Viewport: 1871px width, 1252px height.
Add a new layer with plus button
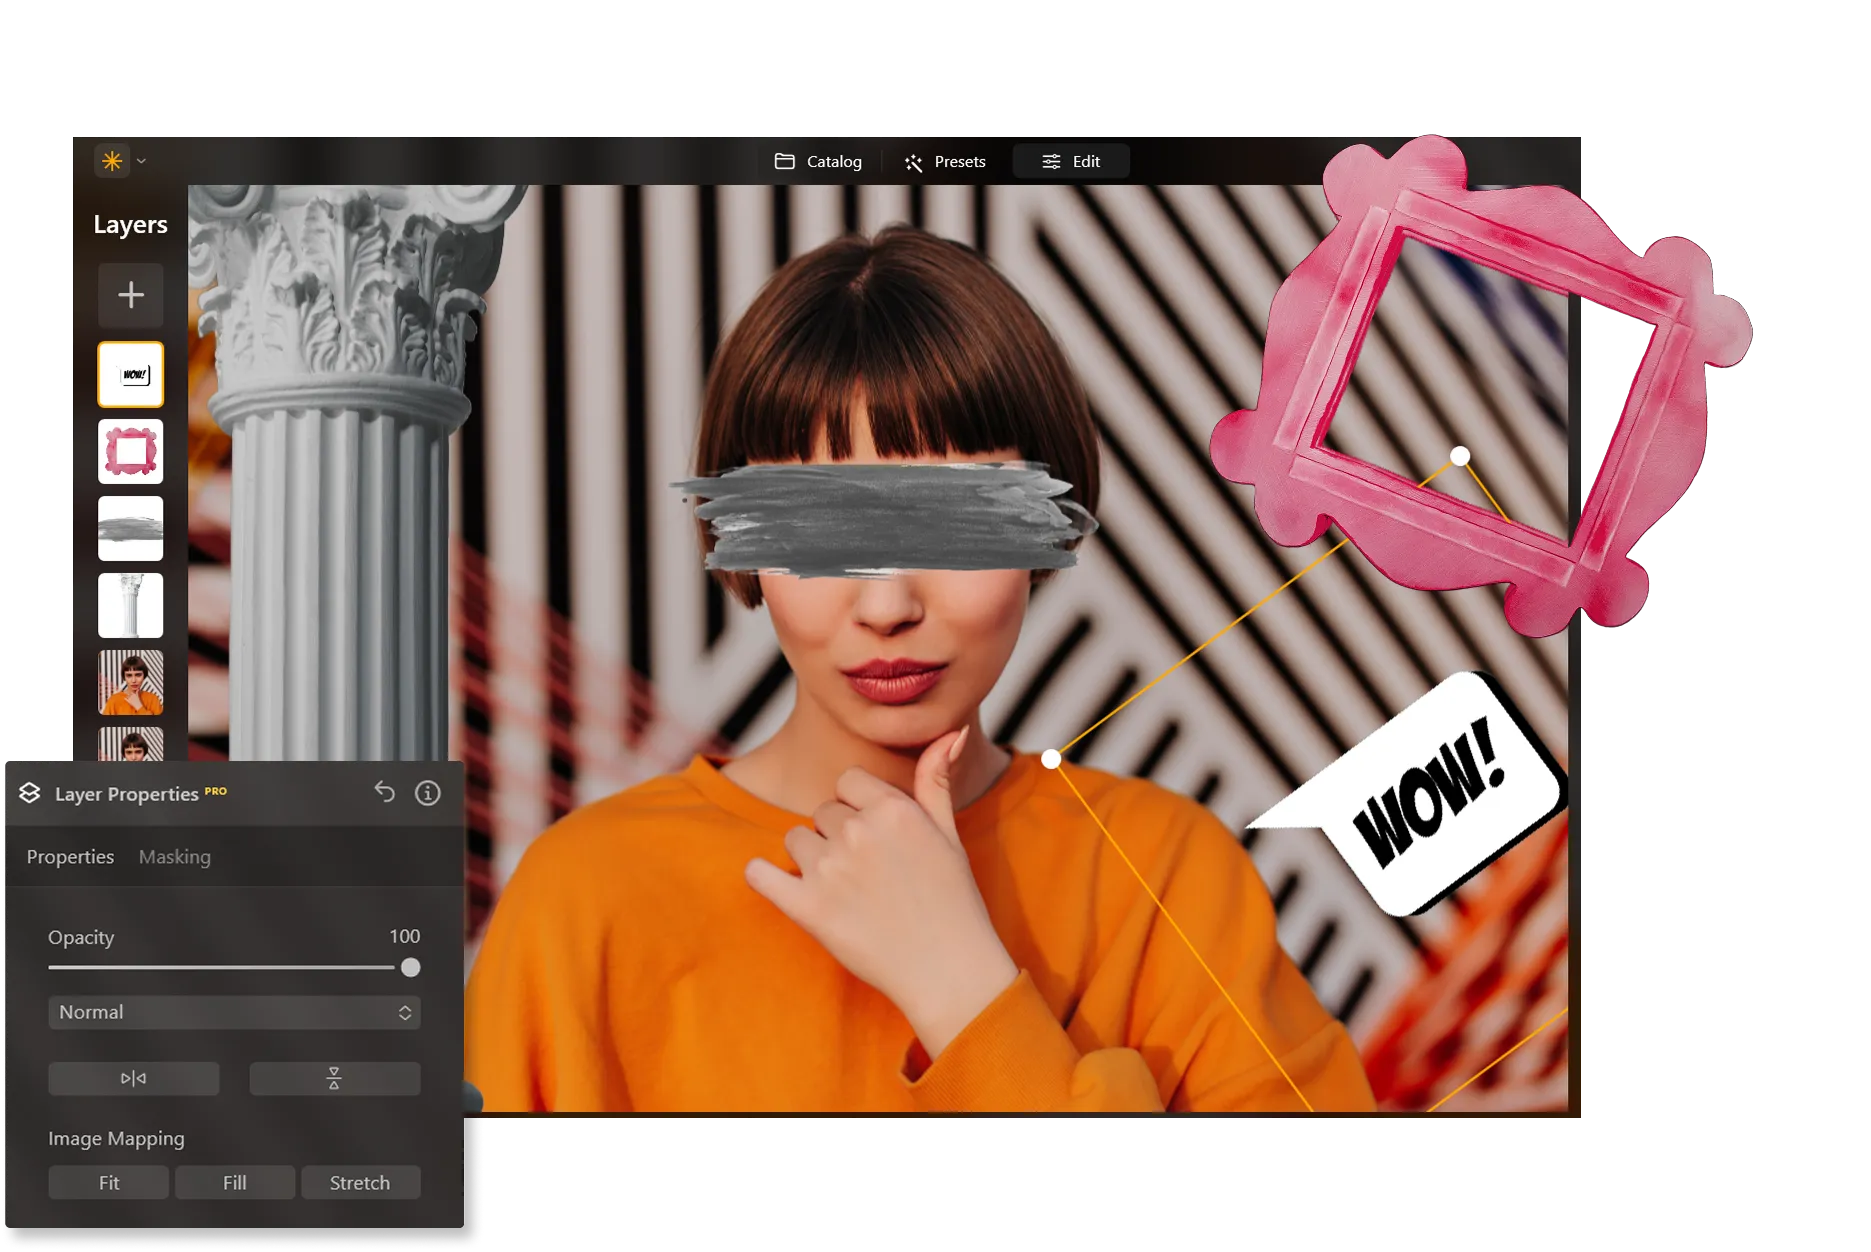click(x=131, y=295)
